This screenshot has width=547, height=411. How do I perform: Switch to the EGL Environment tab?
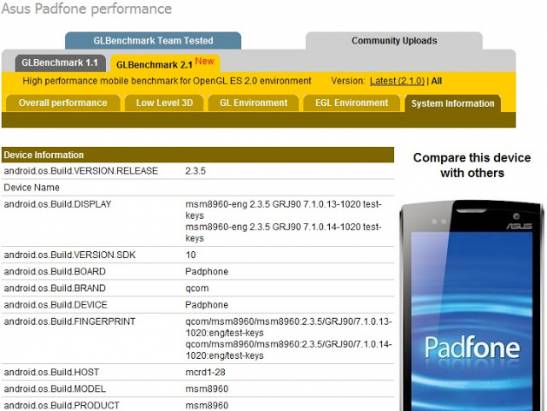[x=352, y=103]
